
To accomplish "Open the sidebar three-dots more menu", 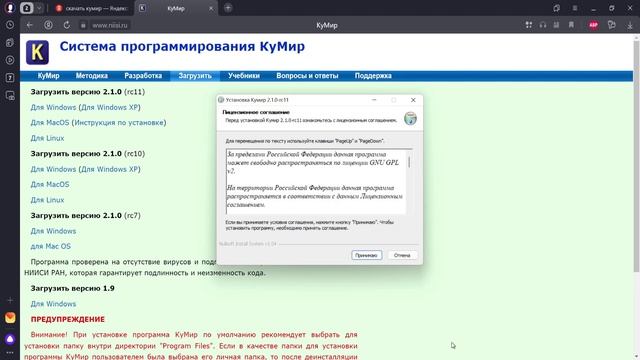I will point(10,353).
